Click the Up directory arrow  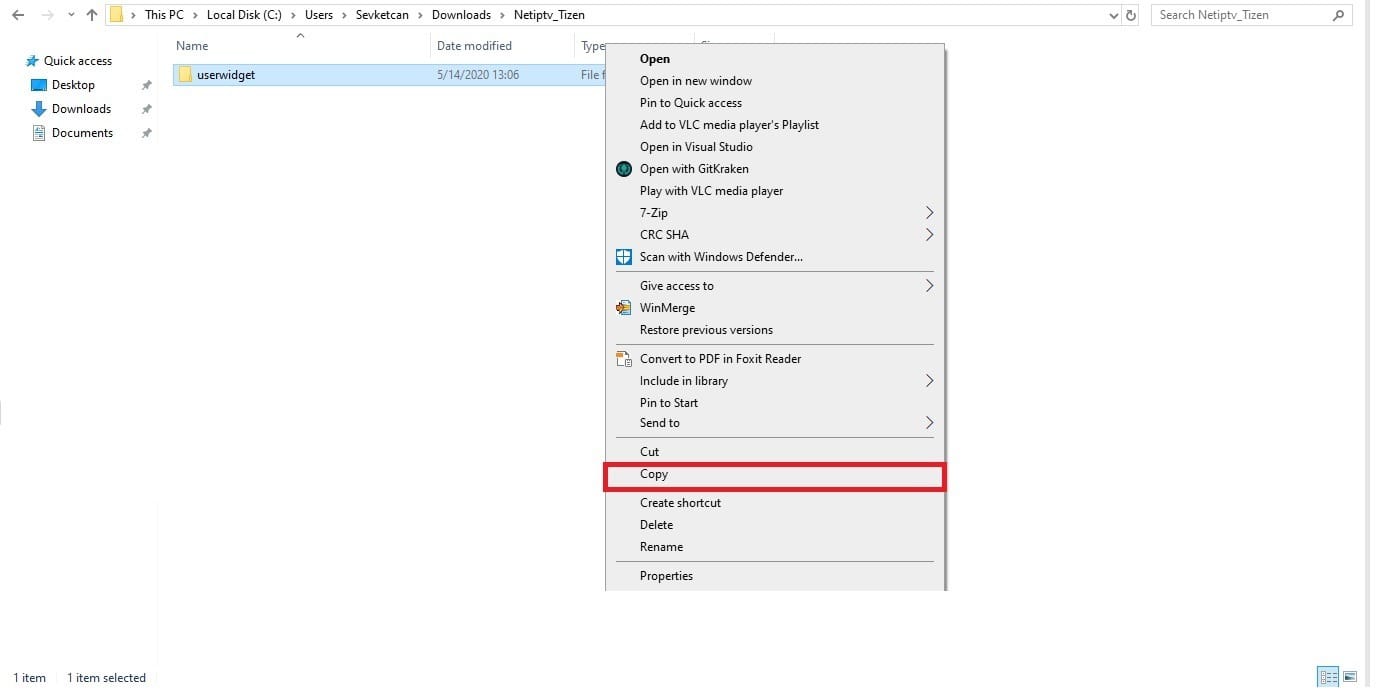(x=92, y=15)
